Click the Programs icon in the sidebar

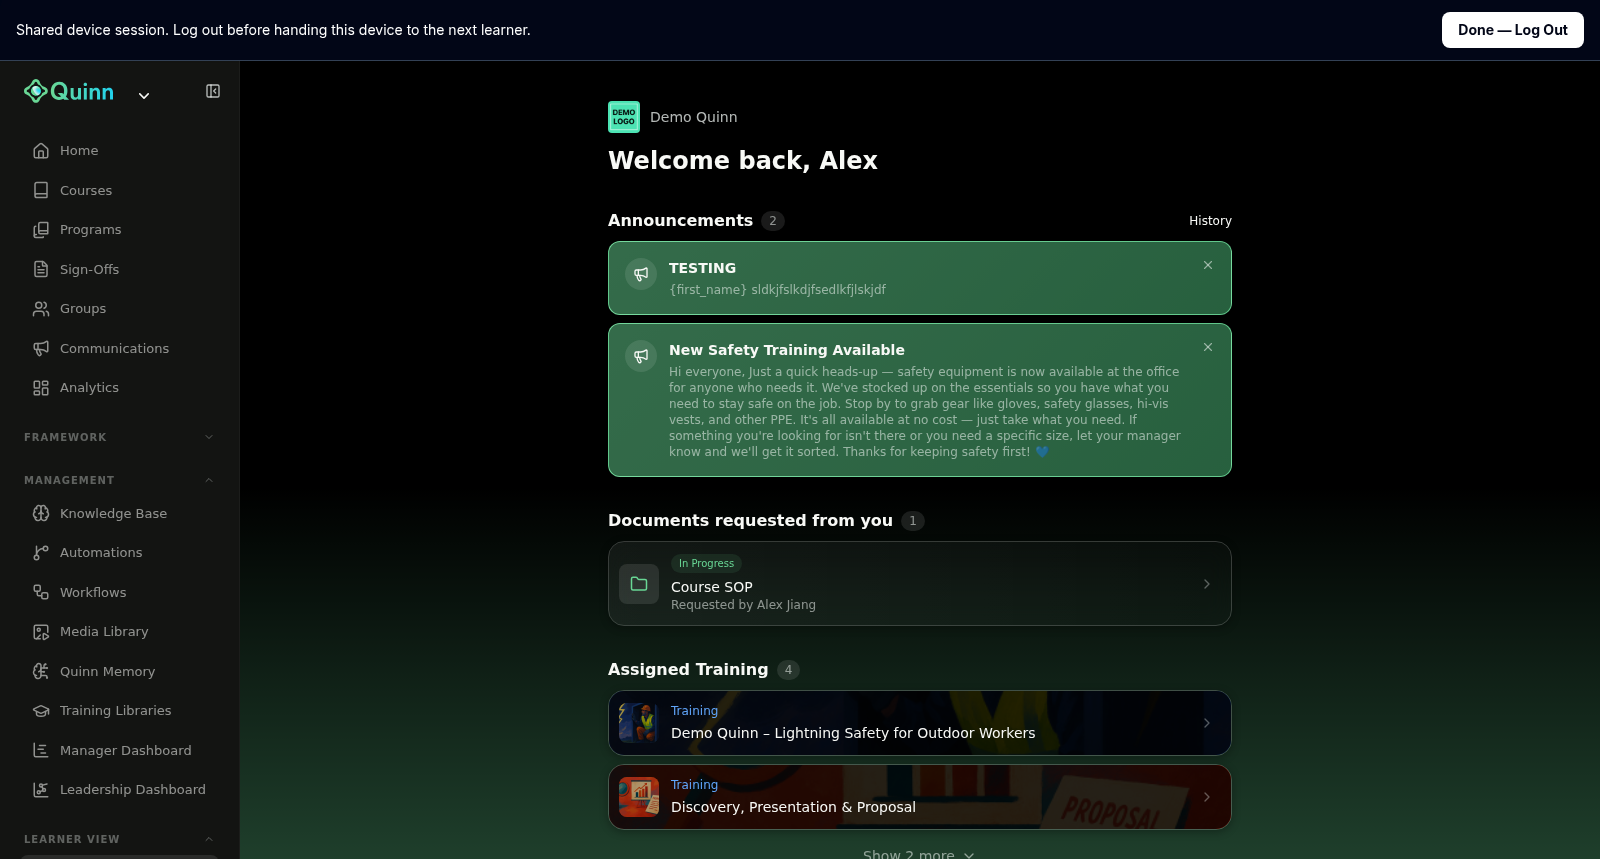(x=41, y=230)
